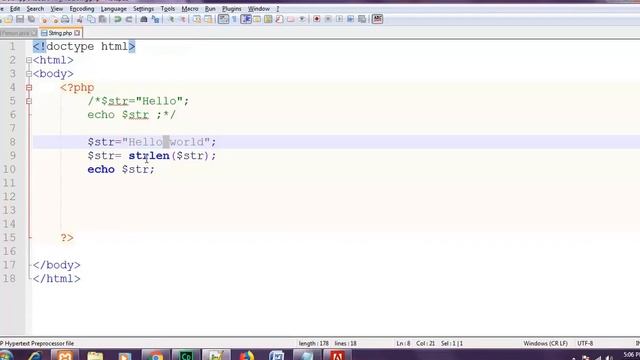Screen dimensions: 640x360
Task: Toggle word wrap in the toolbar
Action: coord(223,19)
